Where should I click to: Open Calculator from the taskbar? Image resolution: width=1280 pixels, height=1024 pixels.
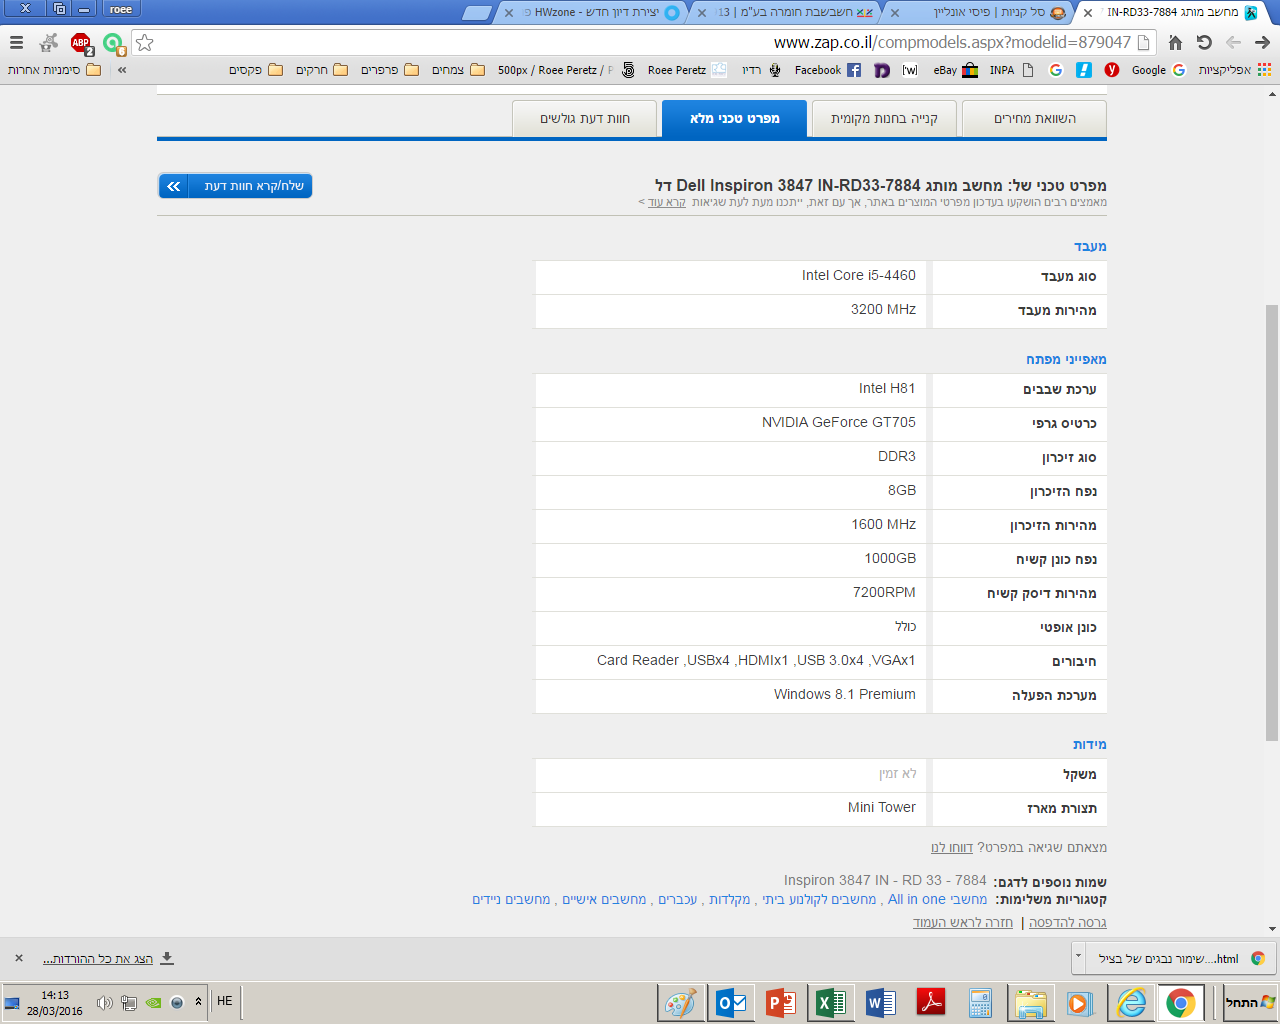click(x=981, y=1003)
